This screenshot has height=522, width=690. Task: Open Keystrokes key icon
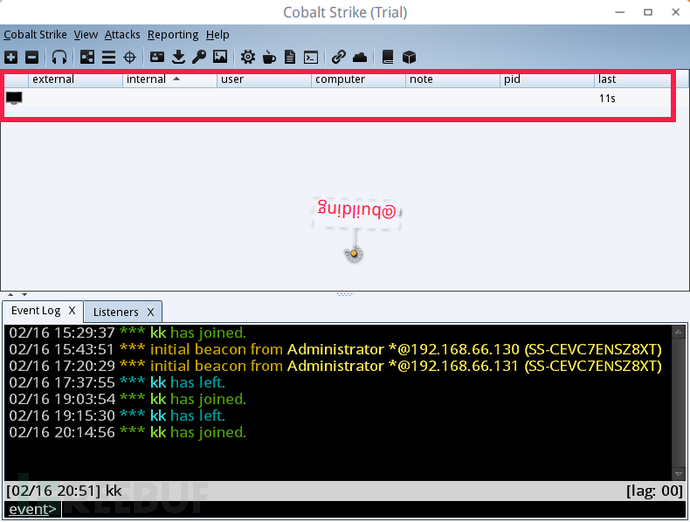coord(199,57)
